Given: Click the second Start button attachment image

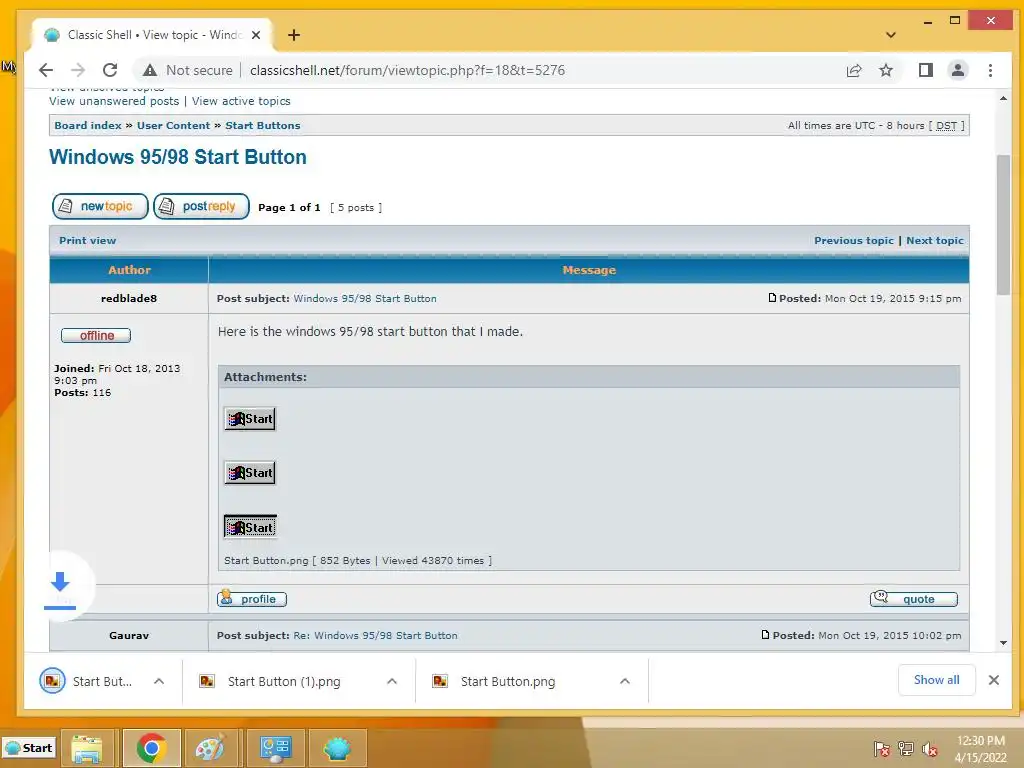Looking at the screenshot, I should pyautogui.click(x=249, y=473).
